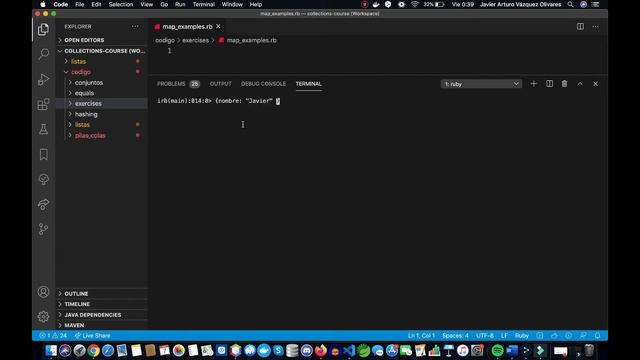
Task: Switch to the DEBUG CONSOLE tab
Action: [x=263, y=84]
